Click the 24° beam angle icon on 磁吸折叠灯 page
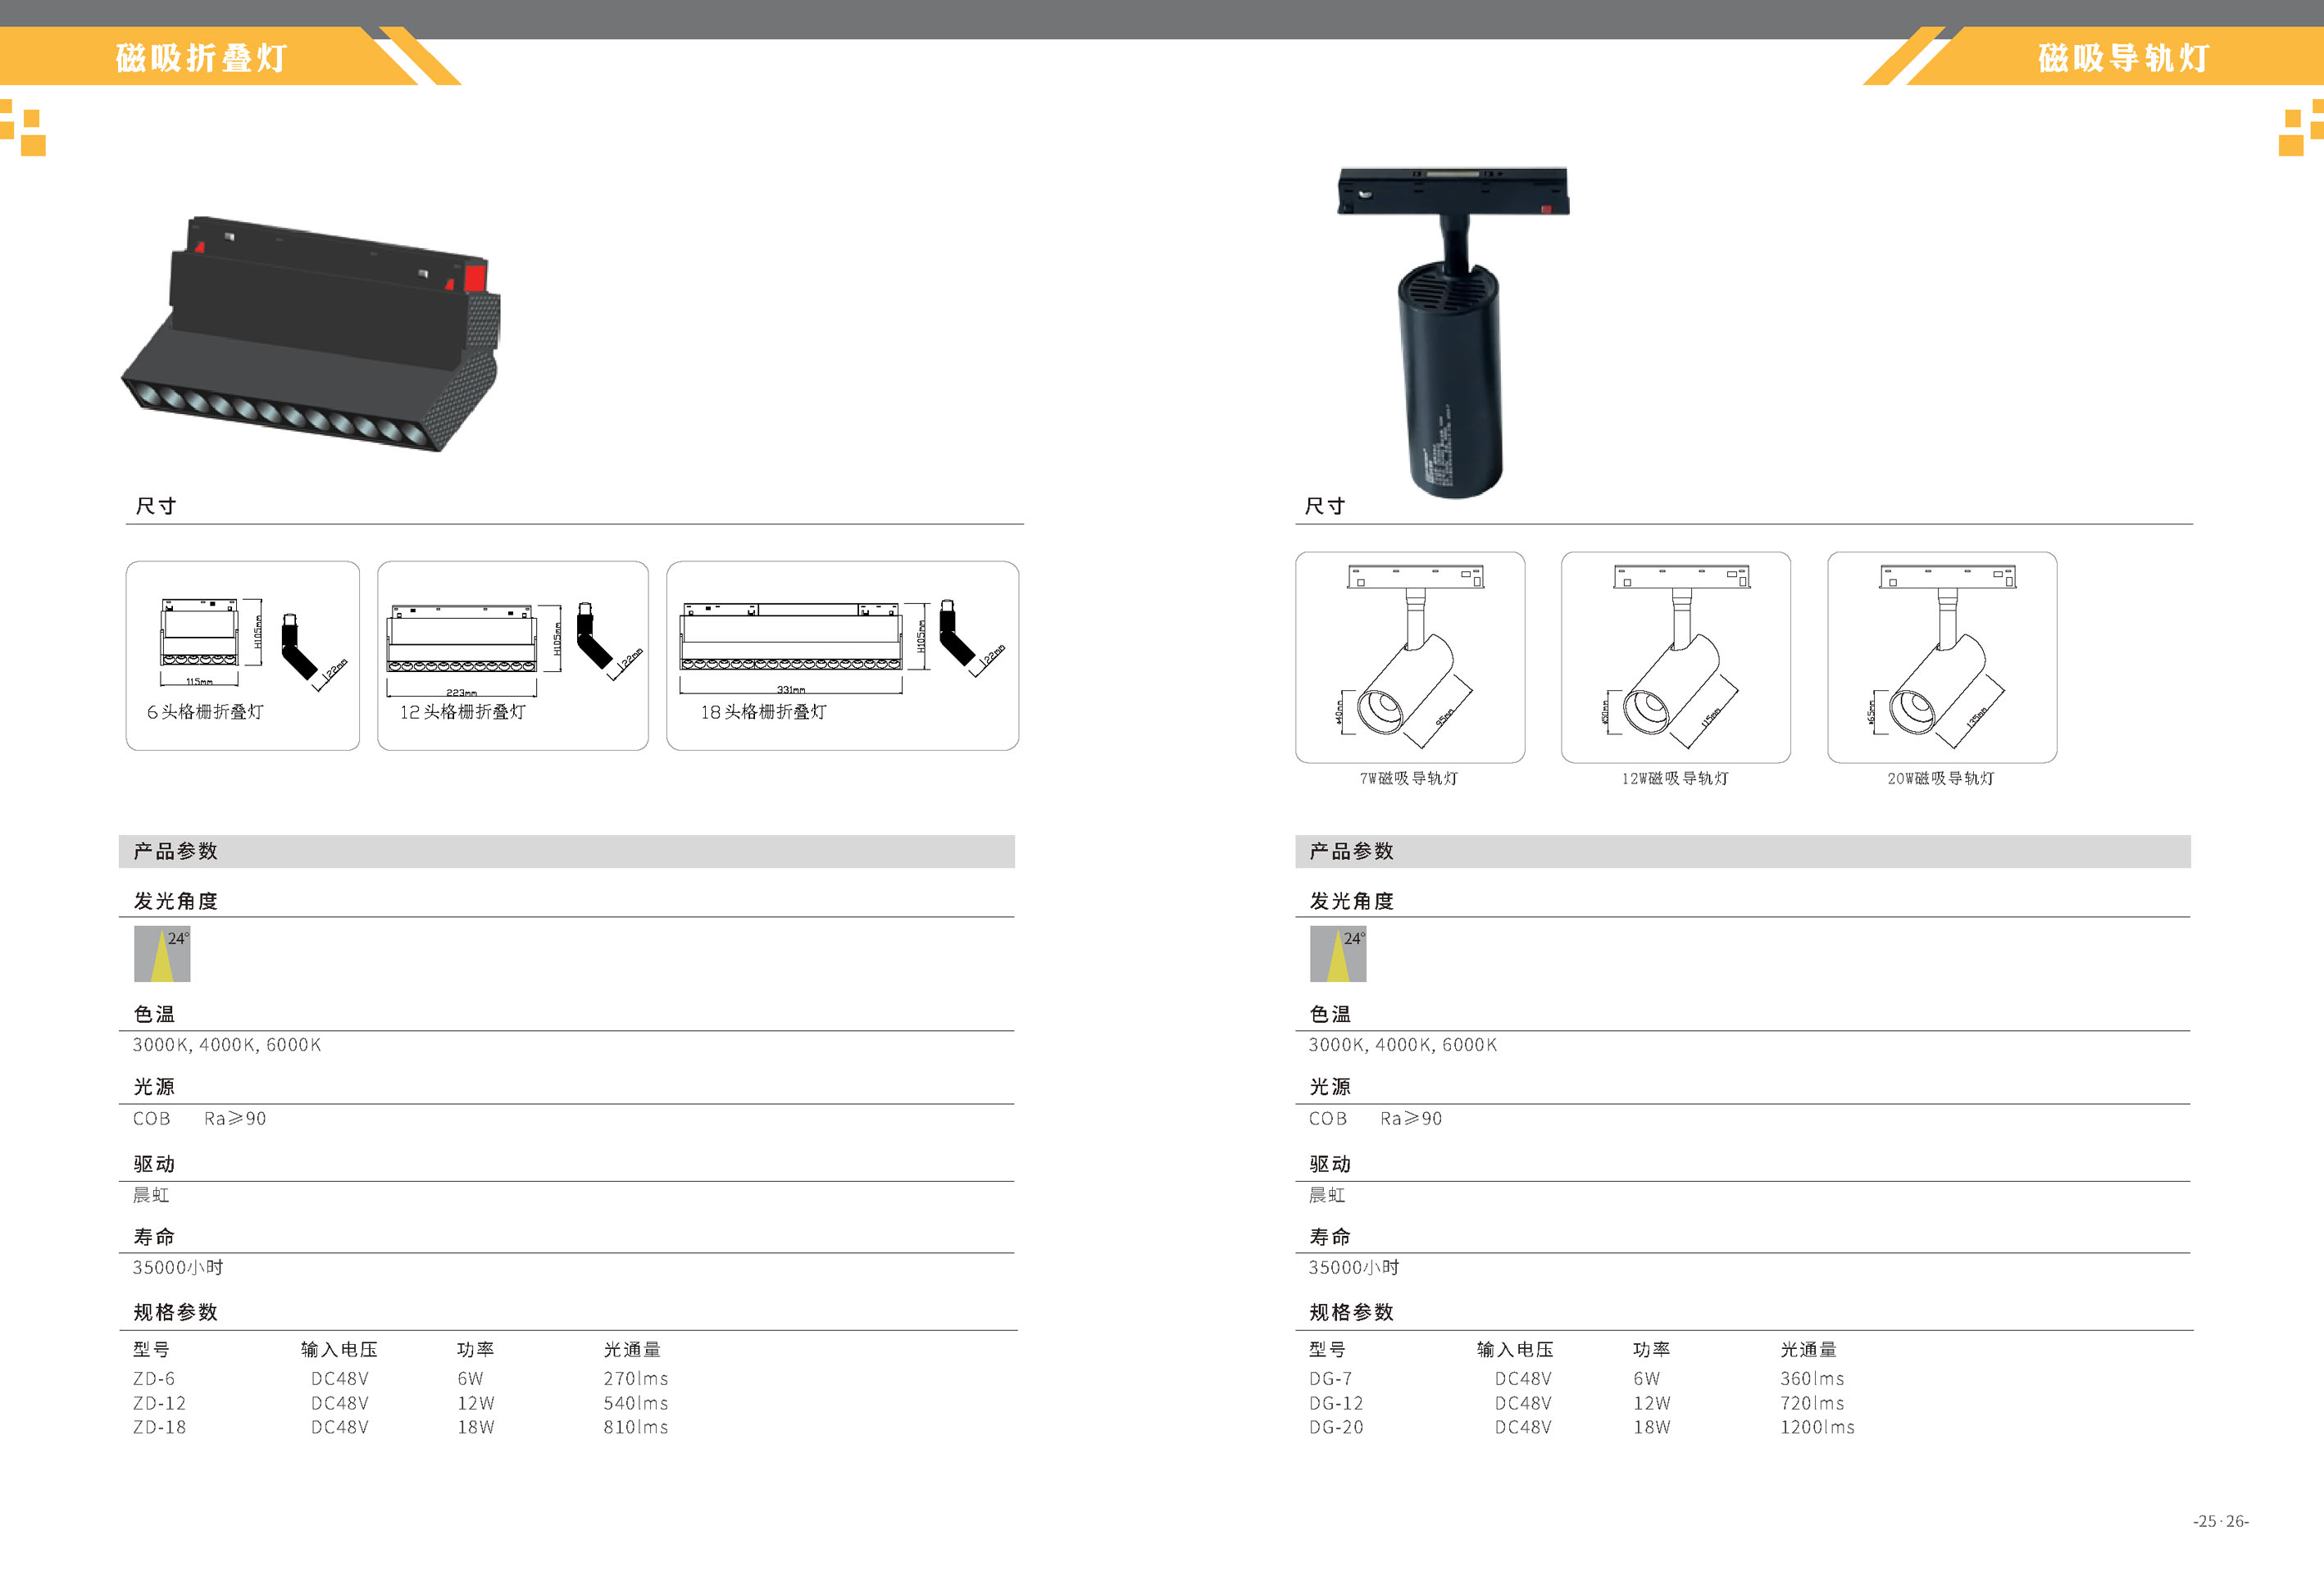Viewport: 2324px width, 1576px height. pos(162,953)
